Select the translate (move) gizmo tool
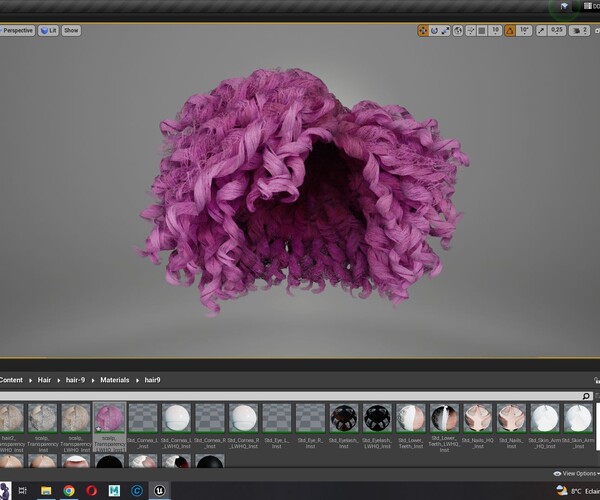This screenshot has width=600, height=500. click(423, 31)
